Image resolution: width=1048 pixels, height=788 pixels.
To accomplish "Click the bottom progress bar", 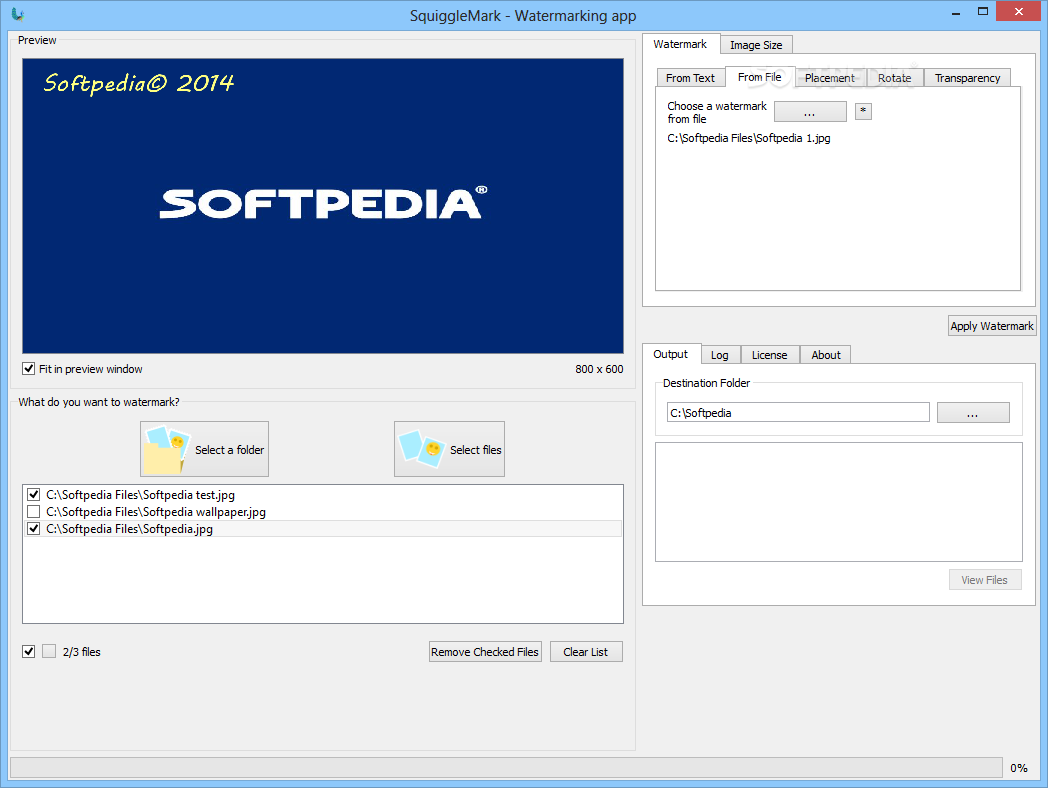I will [506, 767].
